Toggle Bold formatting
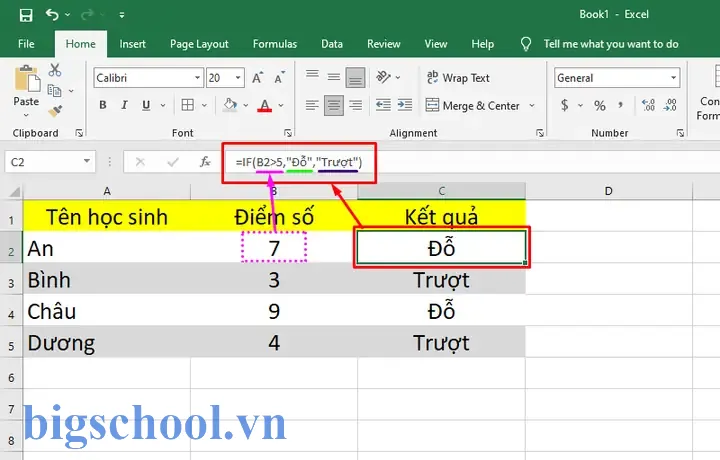This screenshot has height=460, width=720. [103, 105]
